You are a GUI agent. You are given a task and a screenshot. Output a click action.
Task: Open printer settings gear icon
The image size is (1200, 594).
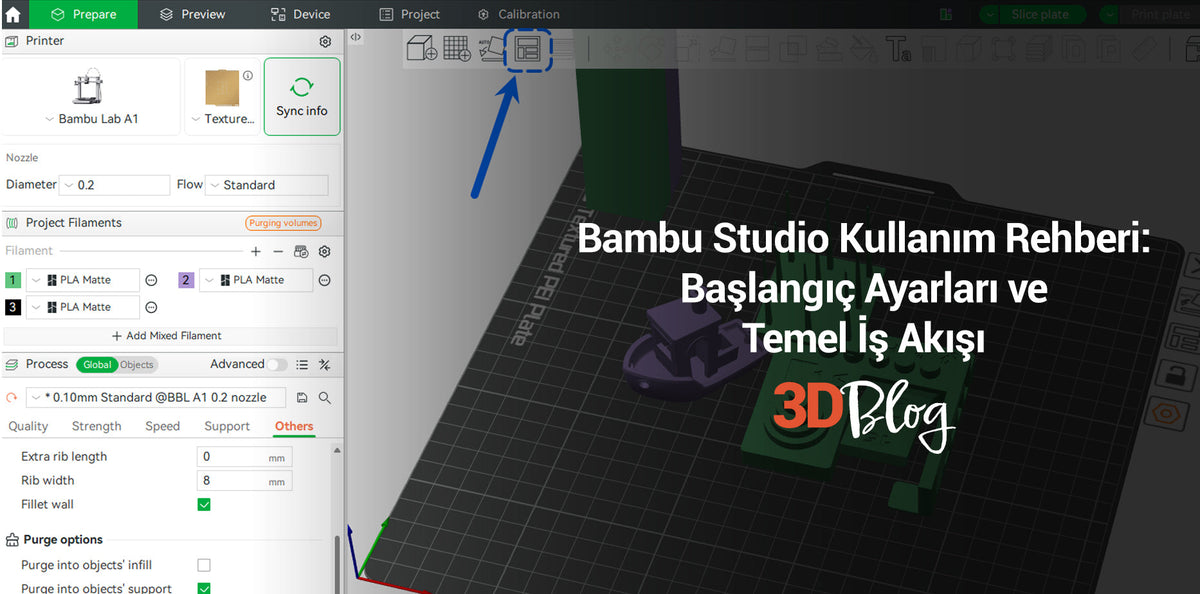(325, 41)
